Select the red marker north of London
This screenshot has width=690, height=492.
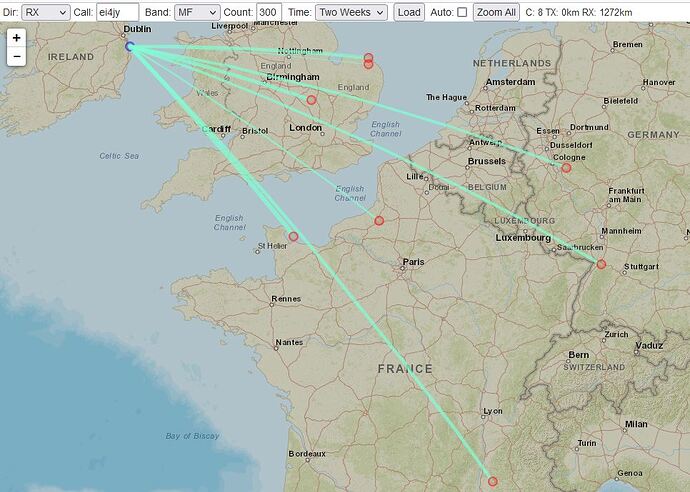tap(311, 100)
